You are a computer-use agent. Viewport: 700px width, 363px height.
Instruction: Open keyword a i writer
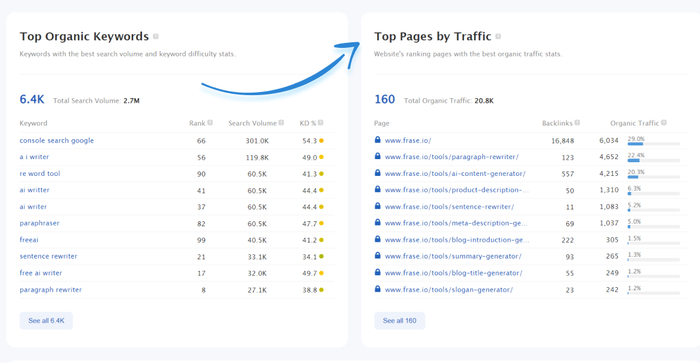pyautogui.click(x=34, y=157)
